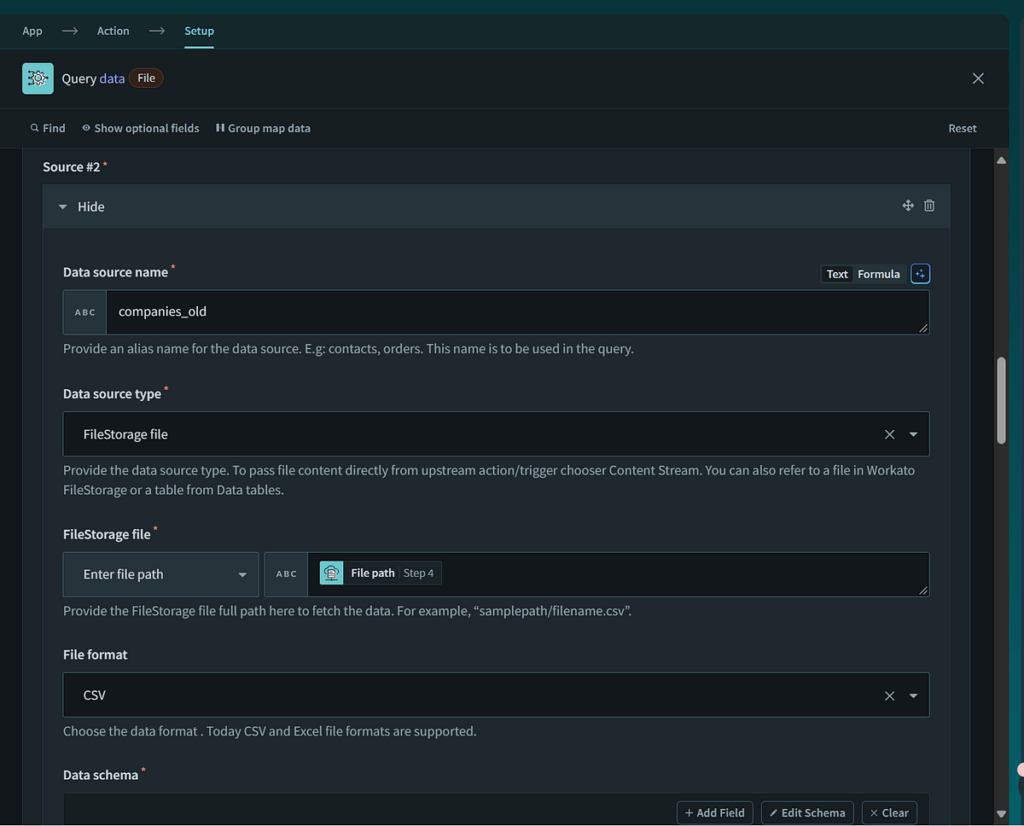
Task: Open the Enter file path dropdown
Action: tap(242, 575)
